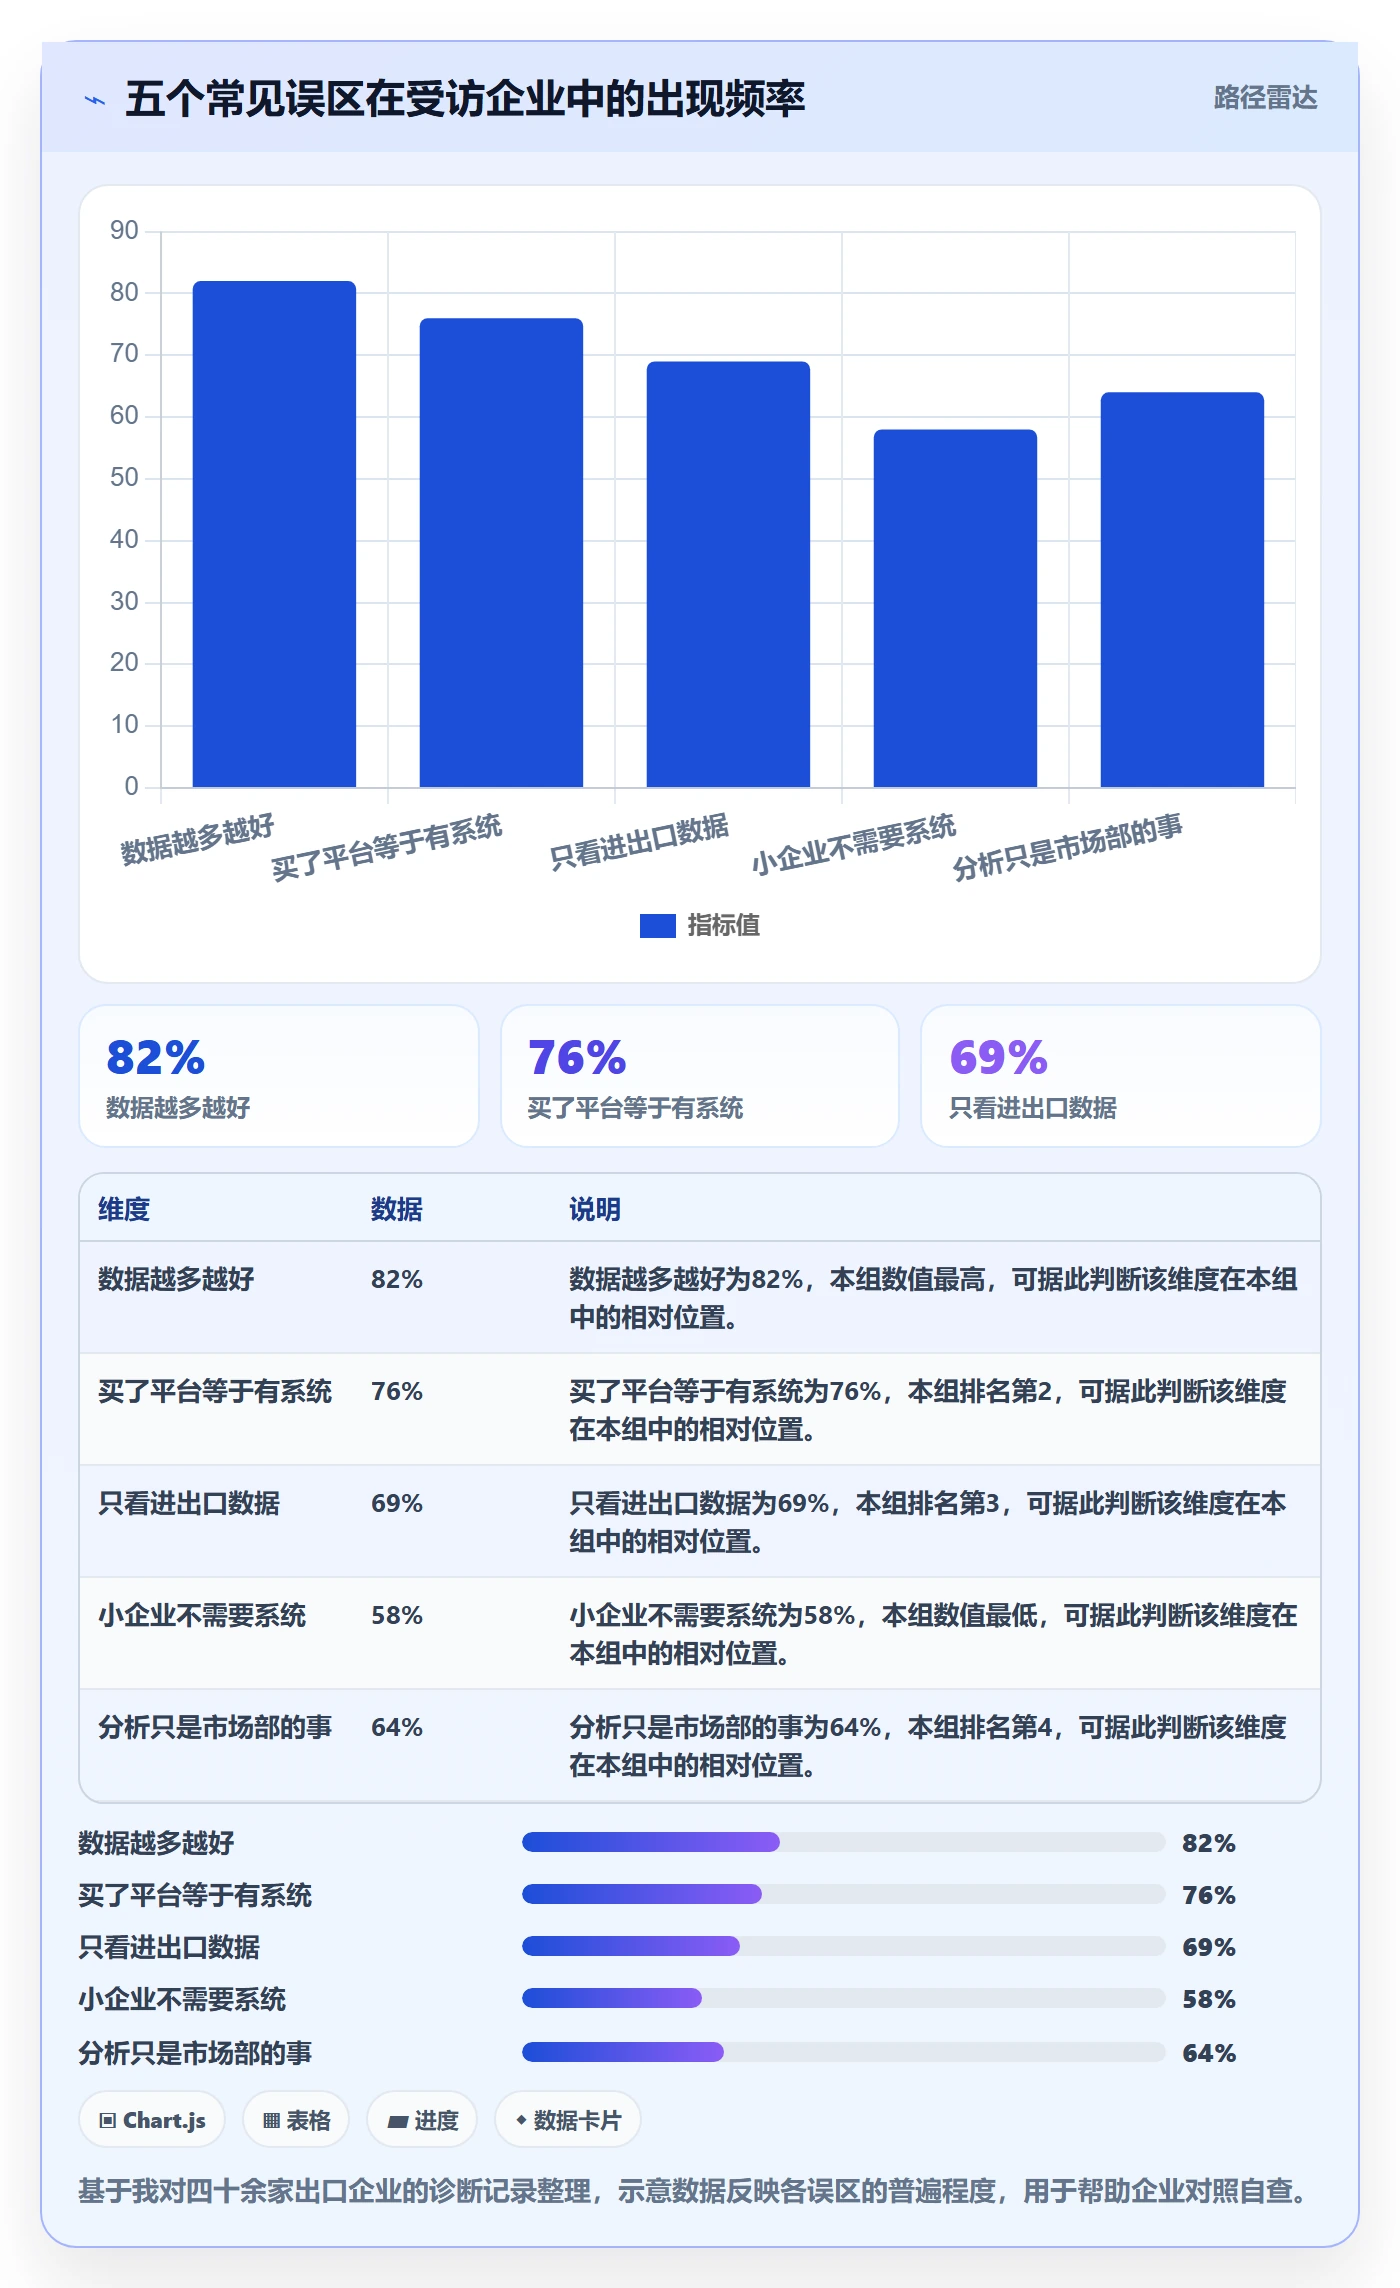This screenshot has height=2288, width=1400.
Task: Click the 表格 tag
Action: point(296,2120)
